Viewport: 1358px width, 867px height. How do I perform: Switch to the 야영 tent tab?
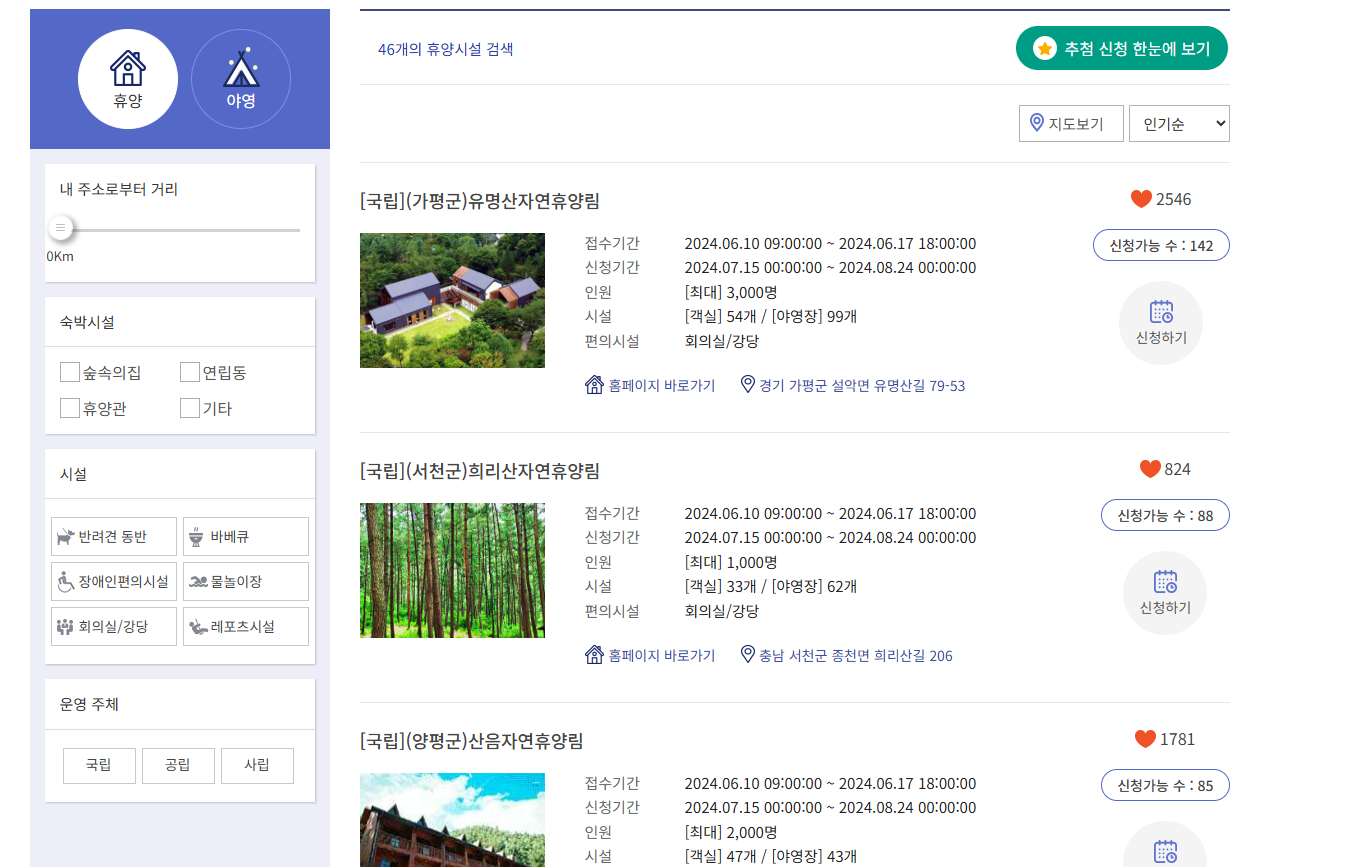click(x=241, y=79)
